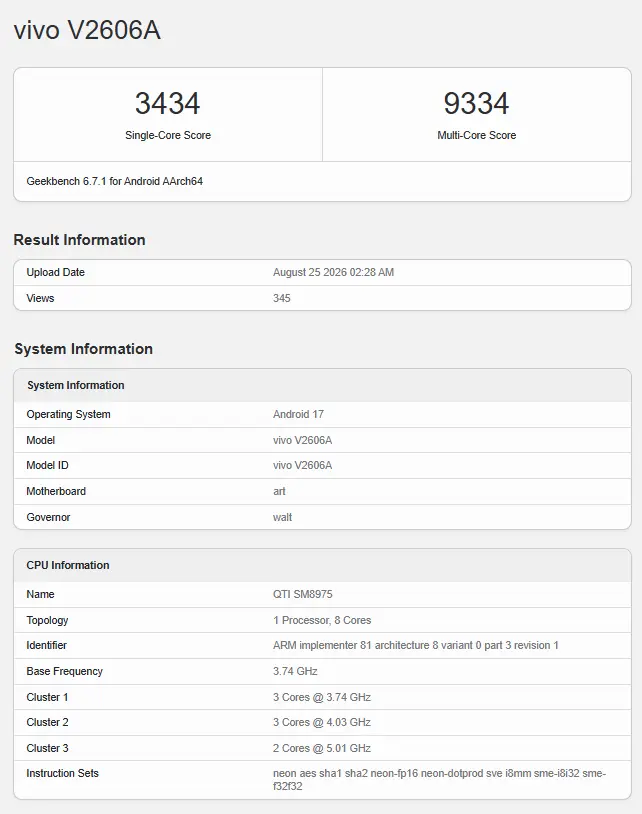The height and width of the screenshot is (814, 642).
Task: Select the multi-core score 9334
Action: click(476, 103)
